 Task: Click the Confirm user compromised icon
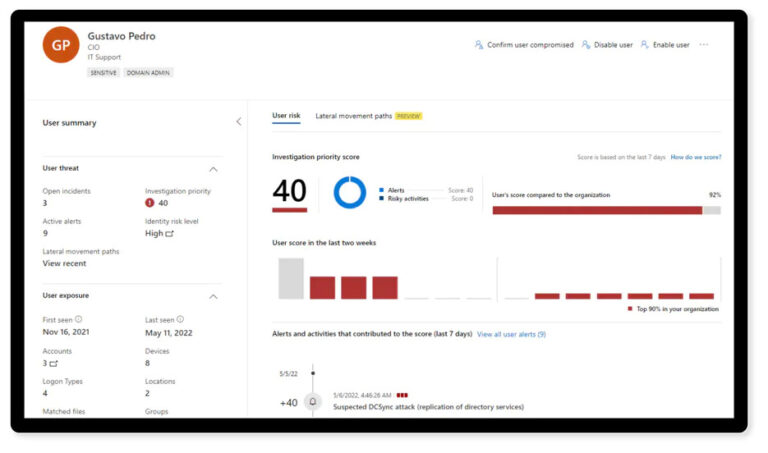[x=479, y=45]
